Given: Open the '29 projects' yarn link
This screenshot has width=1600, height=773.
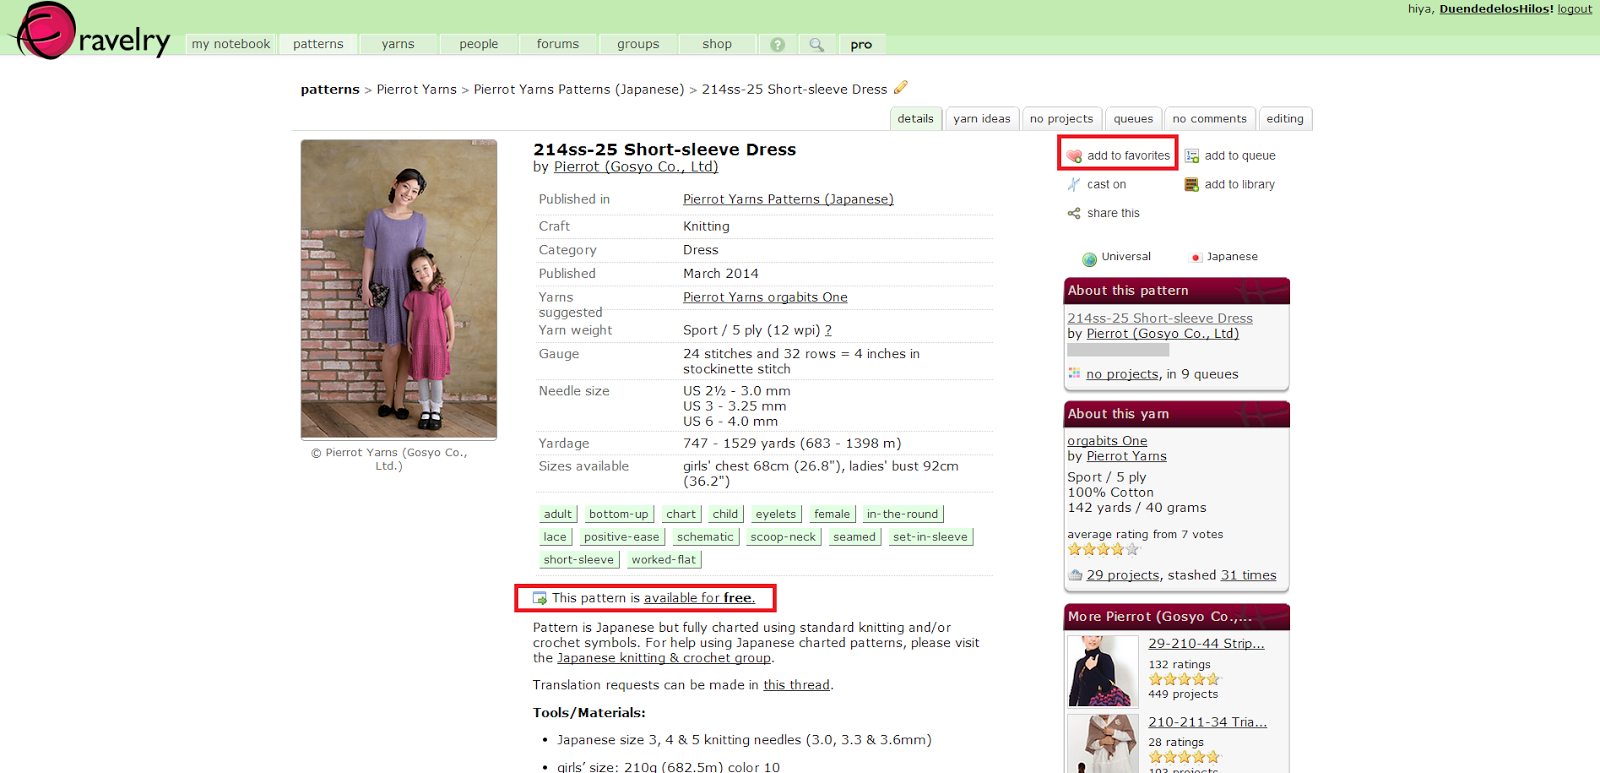Looking at the screenshot, I should tap(1123, 575).
